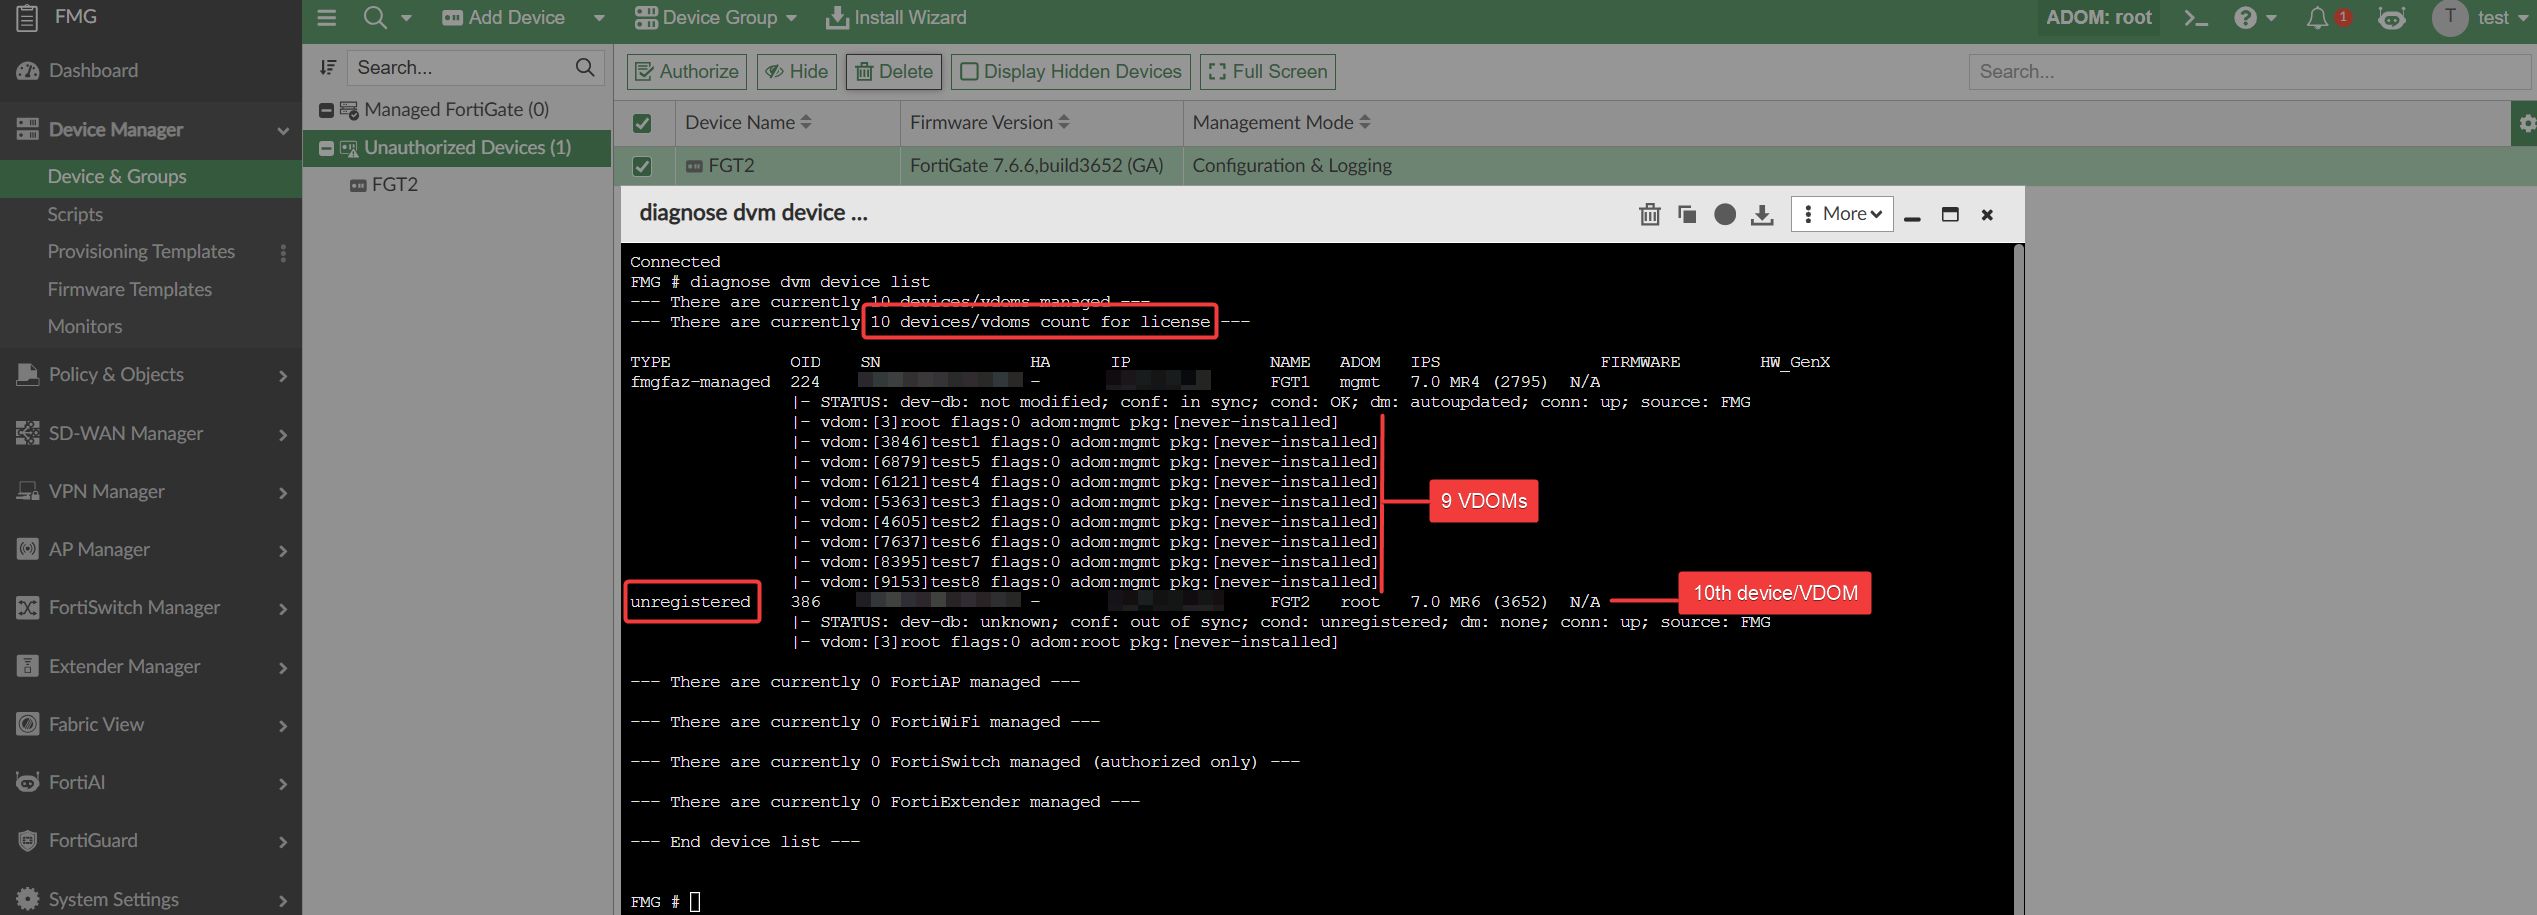
Task: Open Monitors in the sidebar
Action: 85,327
